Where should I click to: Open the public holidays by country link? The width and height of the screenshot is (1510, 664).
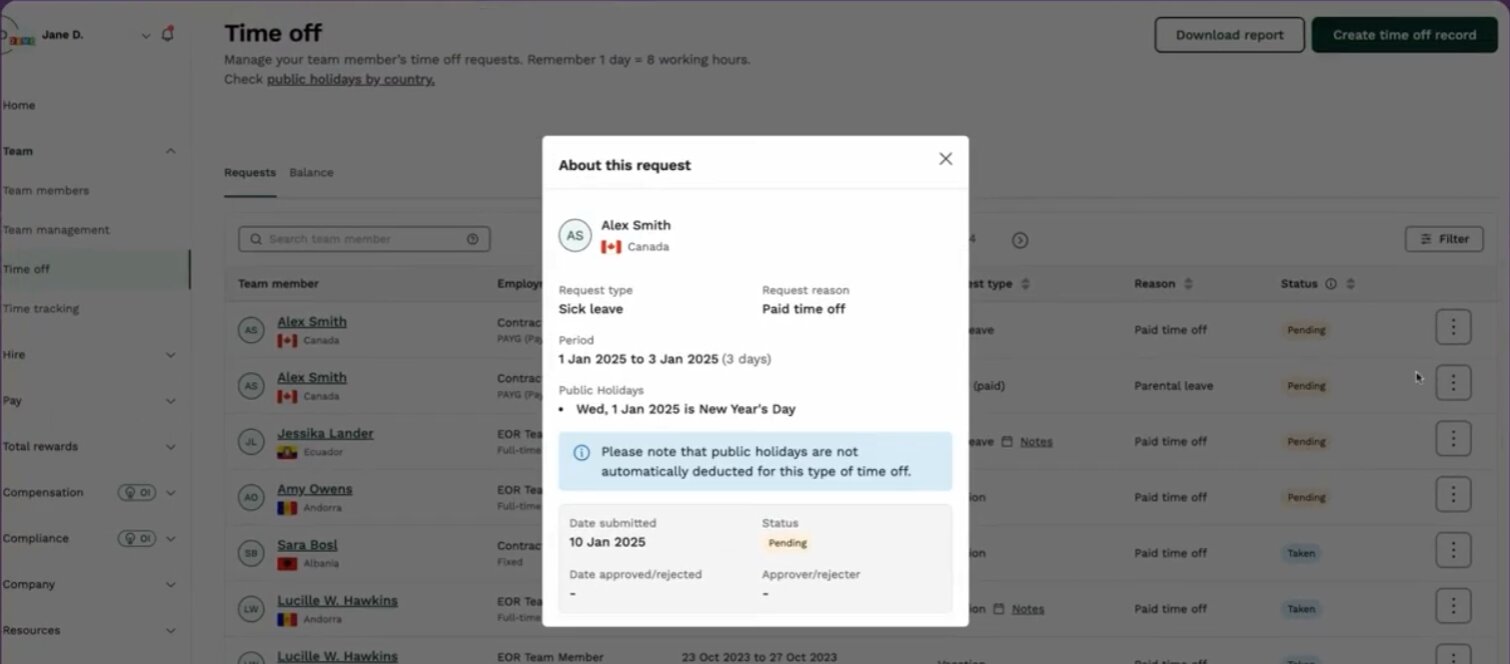pyautogui.click(x=350, y=80)
